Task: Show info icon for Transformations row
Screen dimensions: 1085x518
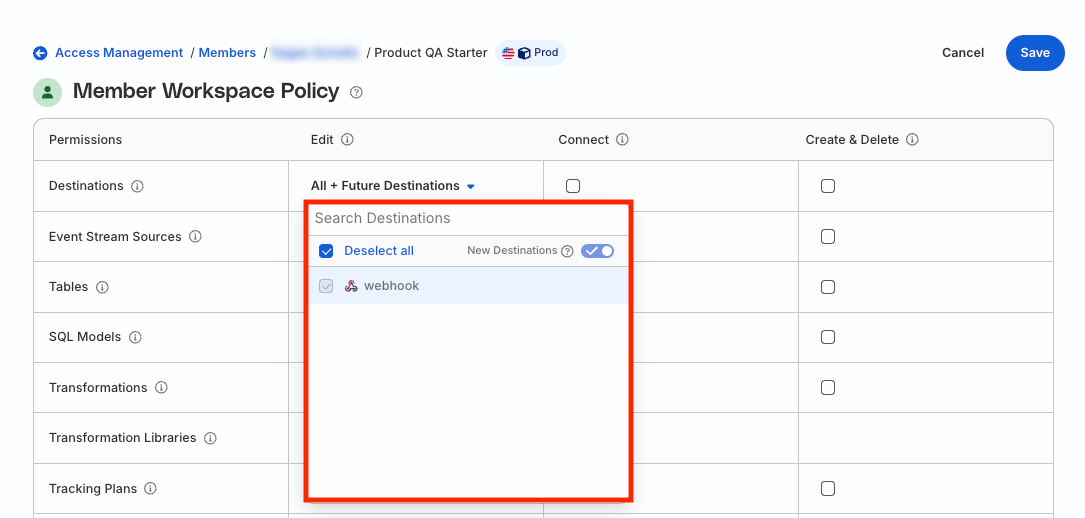Action: (x=161, y=388)
